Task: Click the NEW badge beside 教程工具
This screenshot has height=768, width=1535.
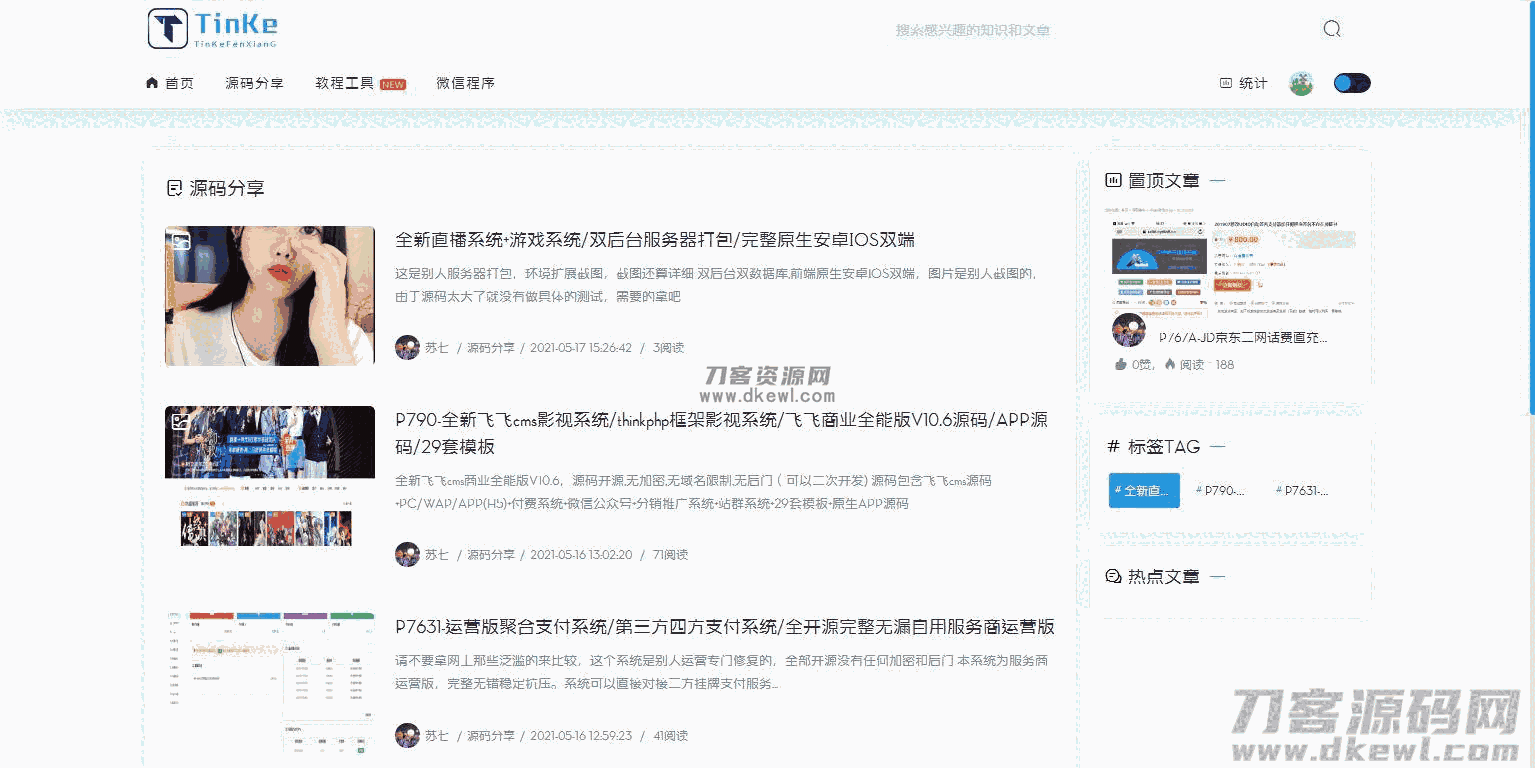Action: pyautogui.click(x=393, y=84)
